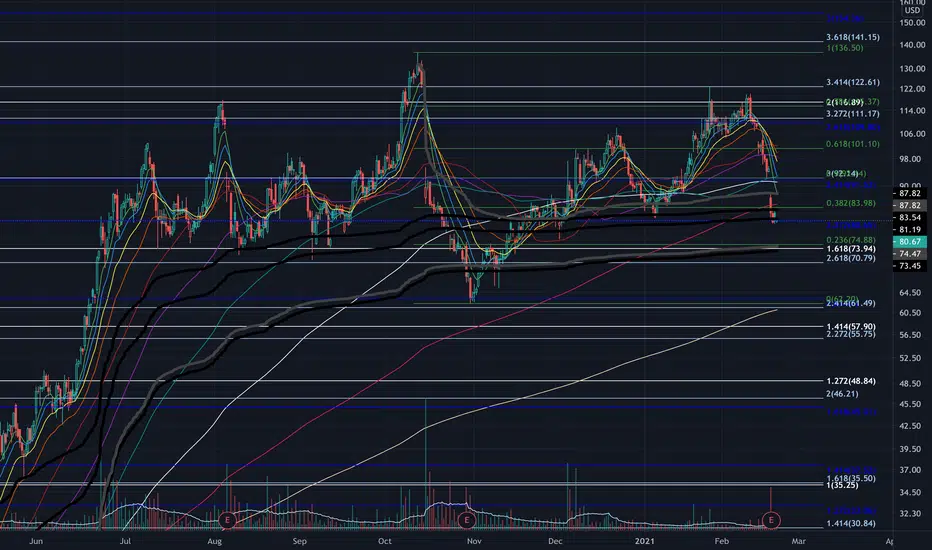Select the current price label 80.67

pos(909,241)
